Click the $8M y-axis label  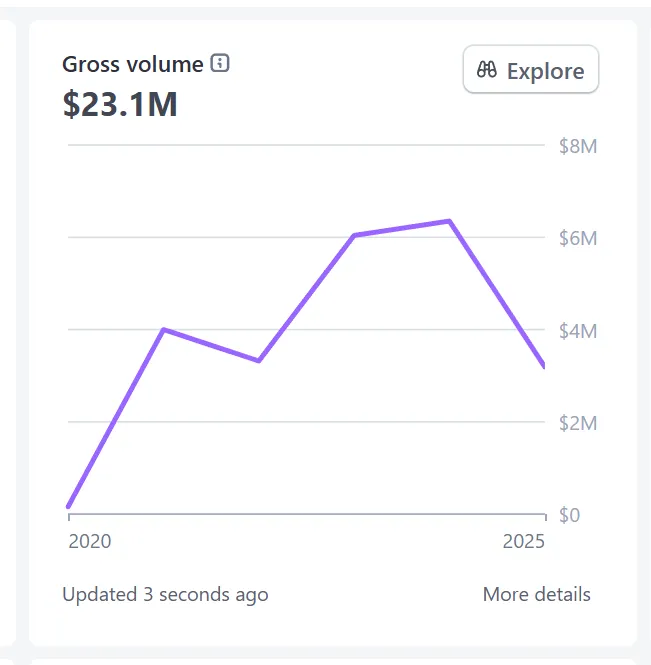tap(577, 146)
